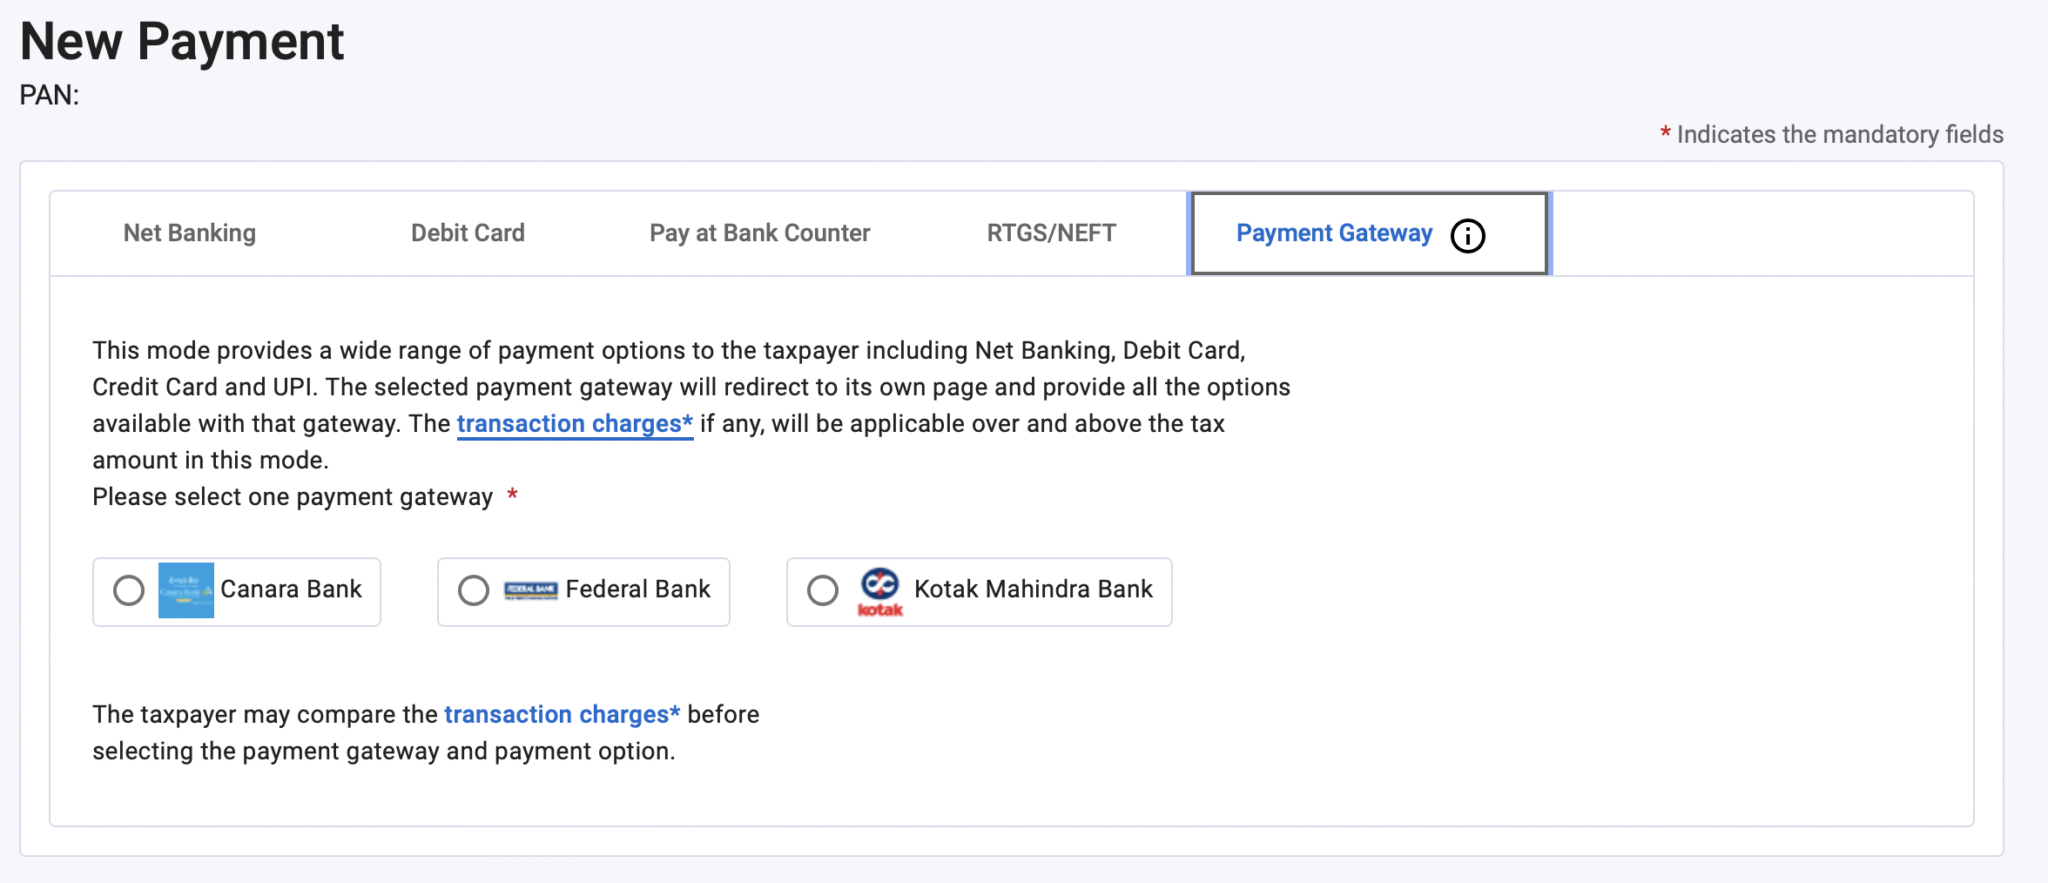
Task: Click the Federal Bank logo image
Action: pos(530,590)
